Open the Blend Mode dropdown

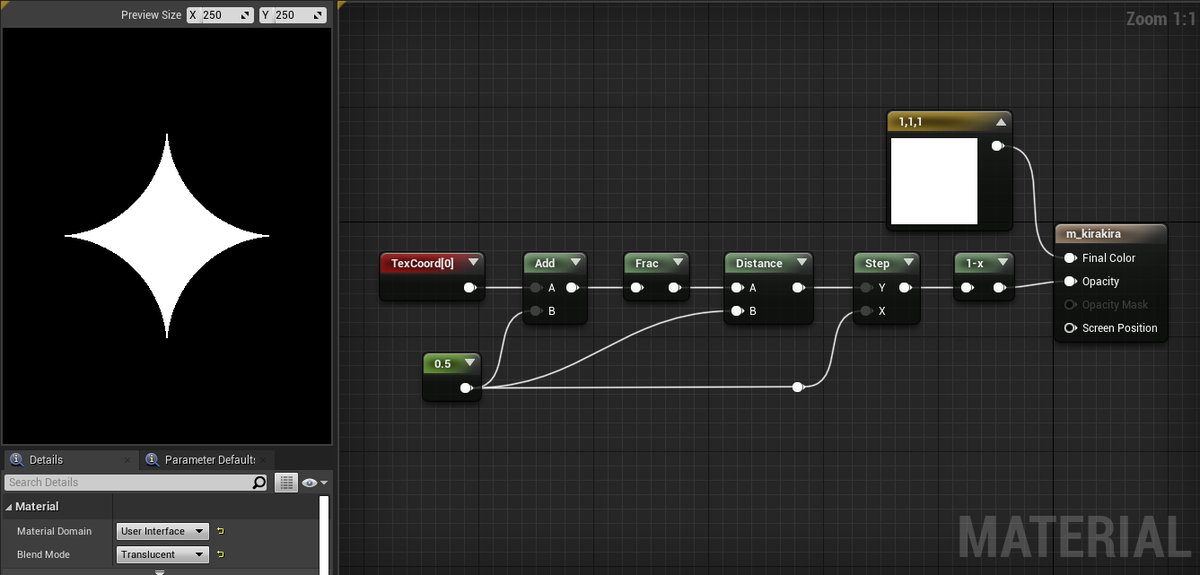click(162, 554)
